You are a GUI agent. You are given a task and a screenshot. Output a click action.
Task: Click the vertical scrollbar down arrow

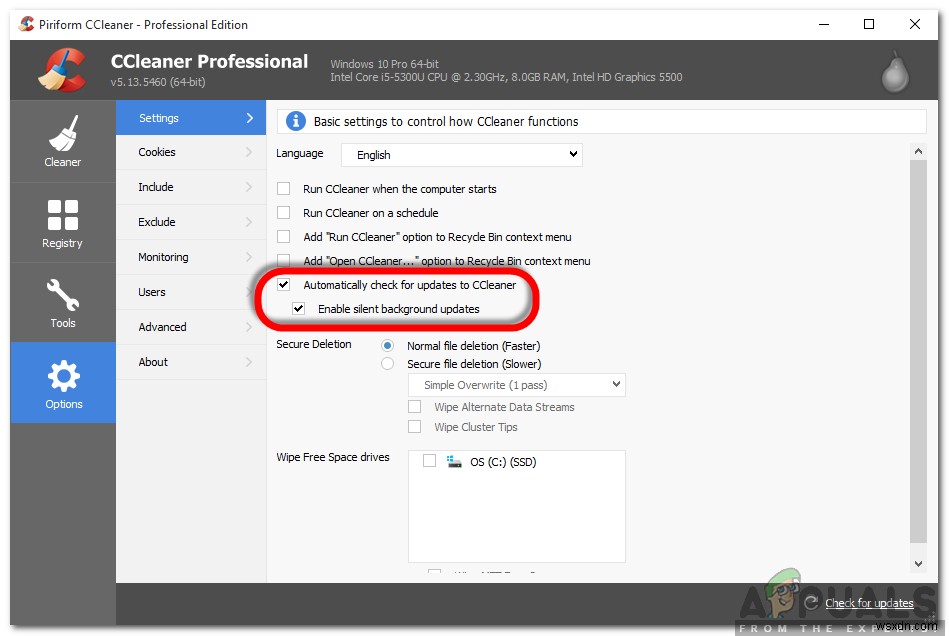tap(918, 563)
